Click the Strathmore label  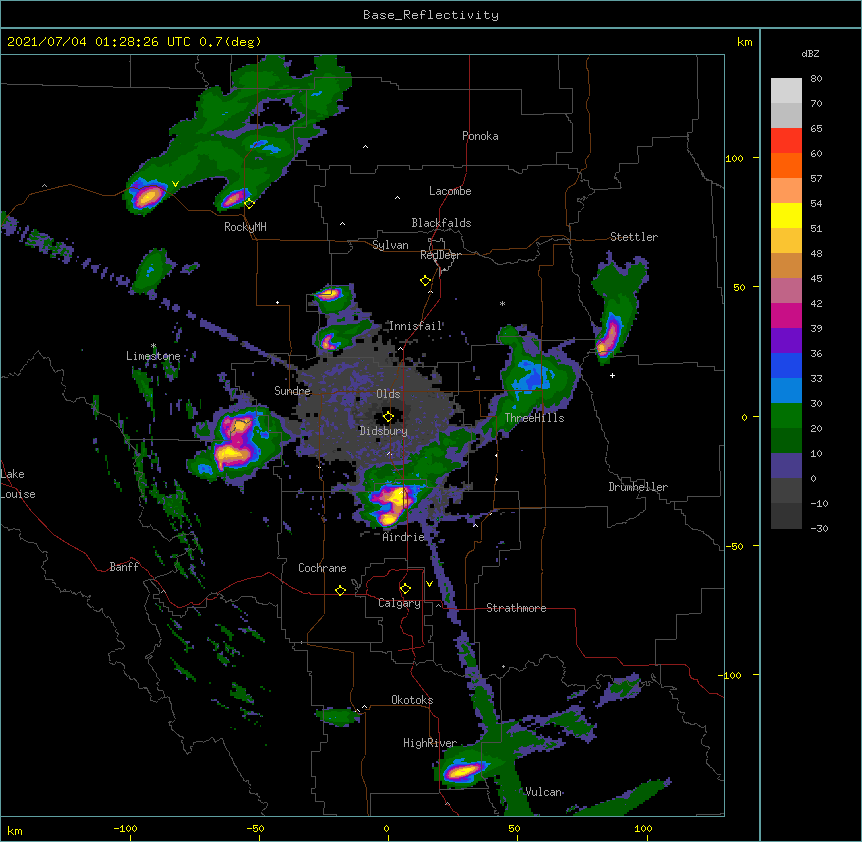pos(516,608)
